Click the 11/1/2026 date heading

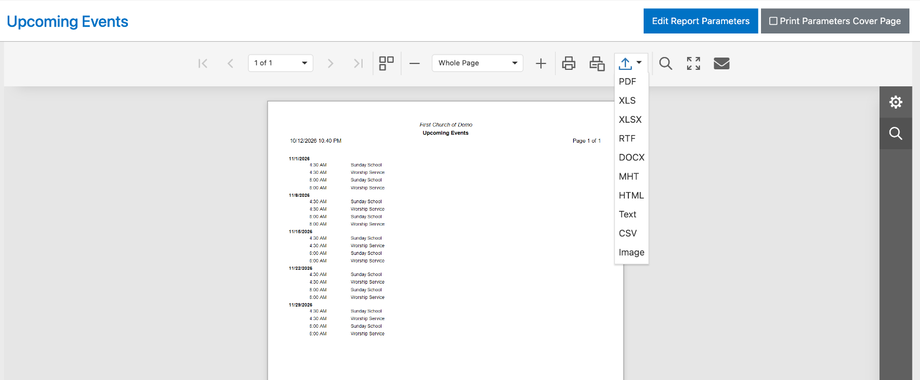click(299, 158)
